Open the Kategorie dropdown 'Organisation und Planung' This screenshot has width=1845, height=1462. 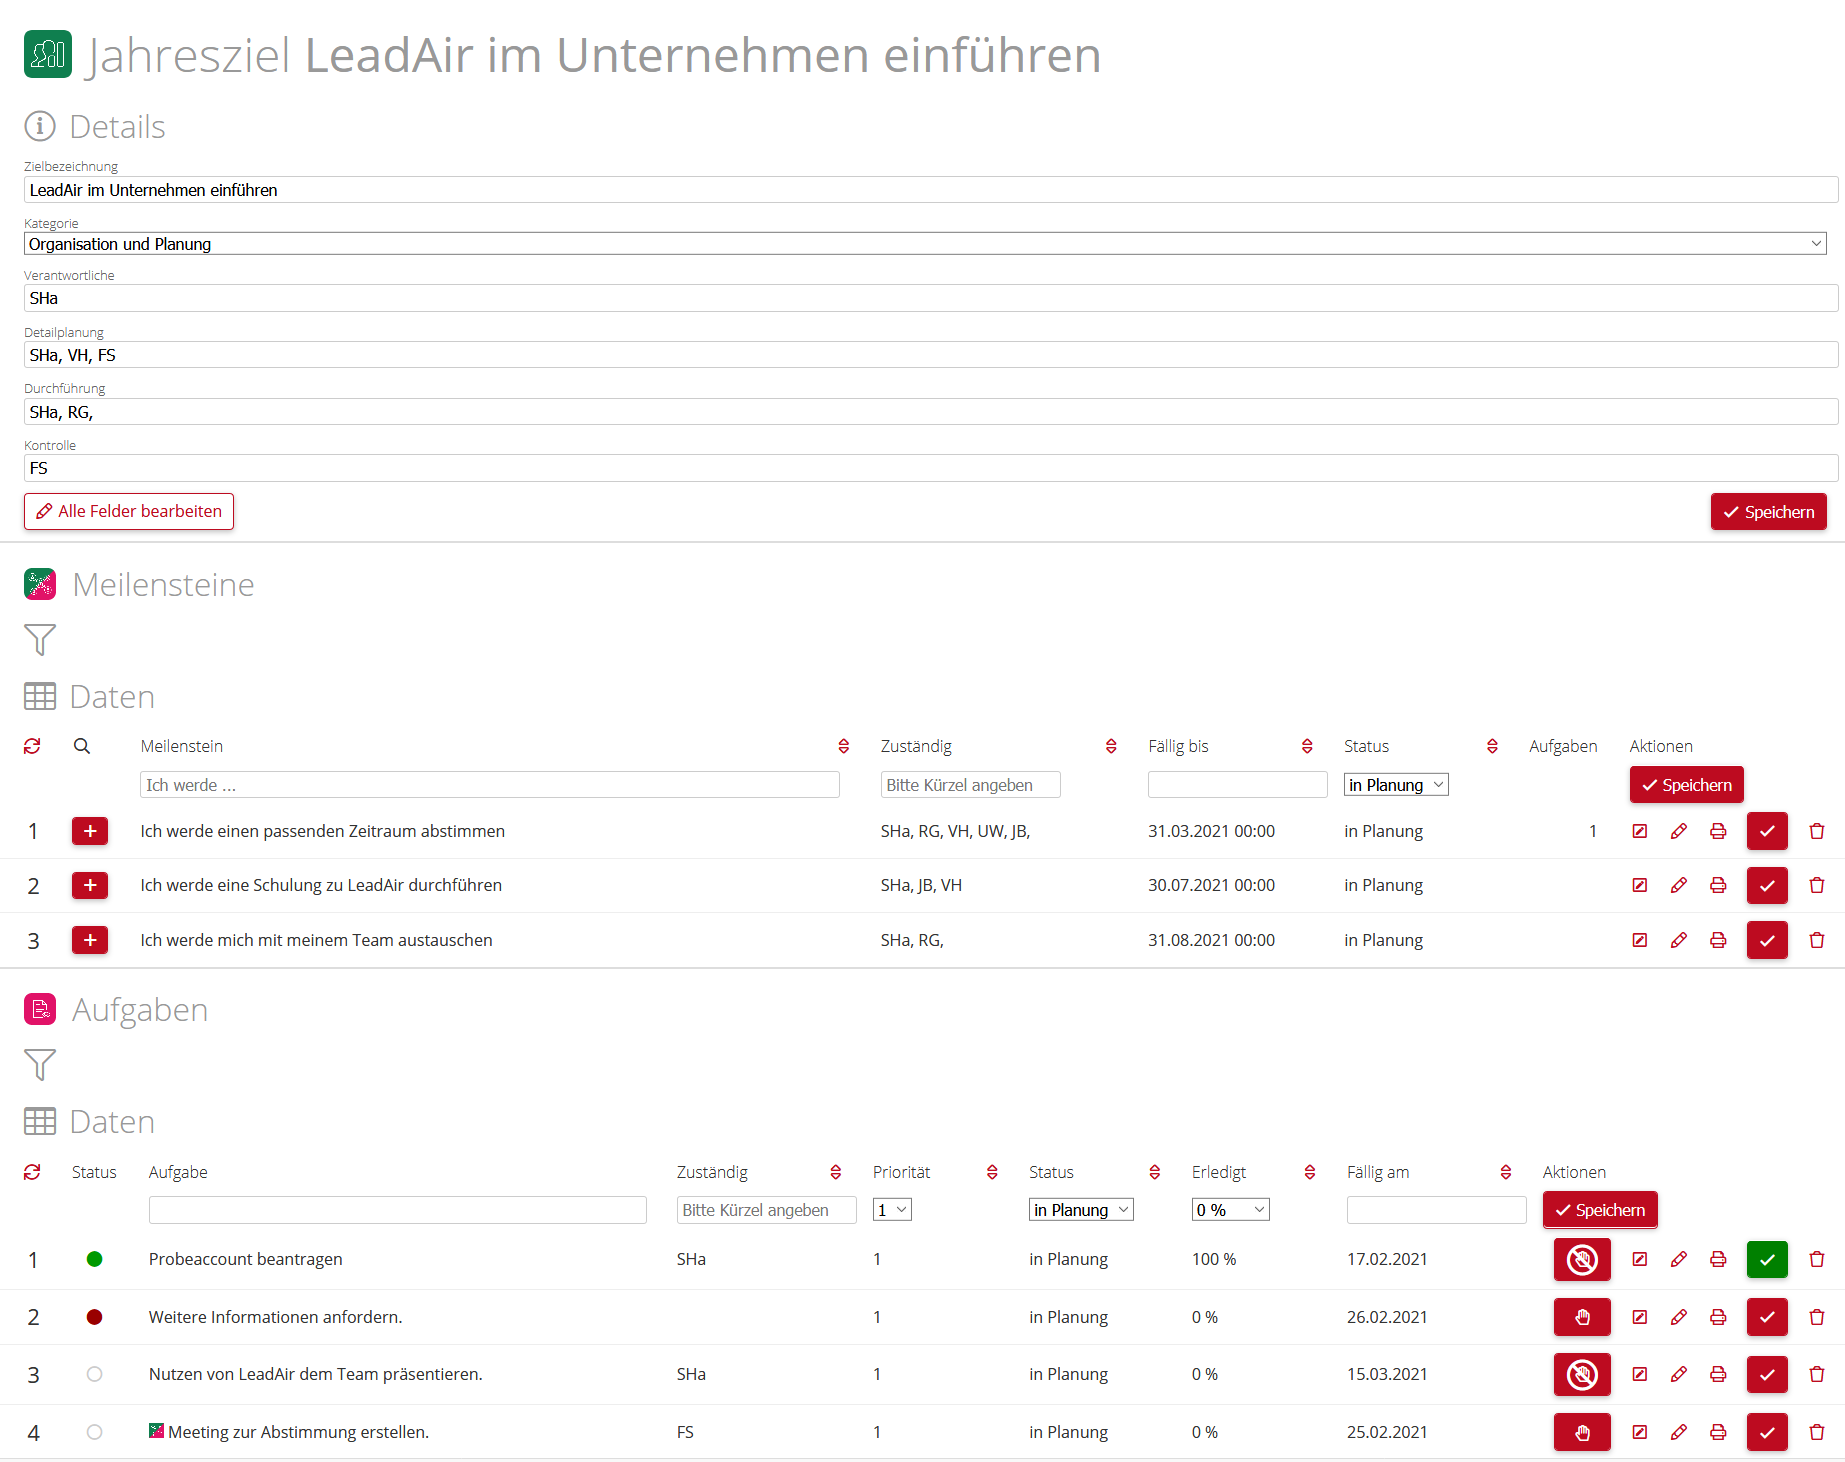925,244
